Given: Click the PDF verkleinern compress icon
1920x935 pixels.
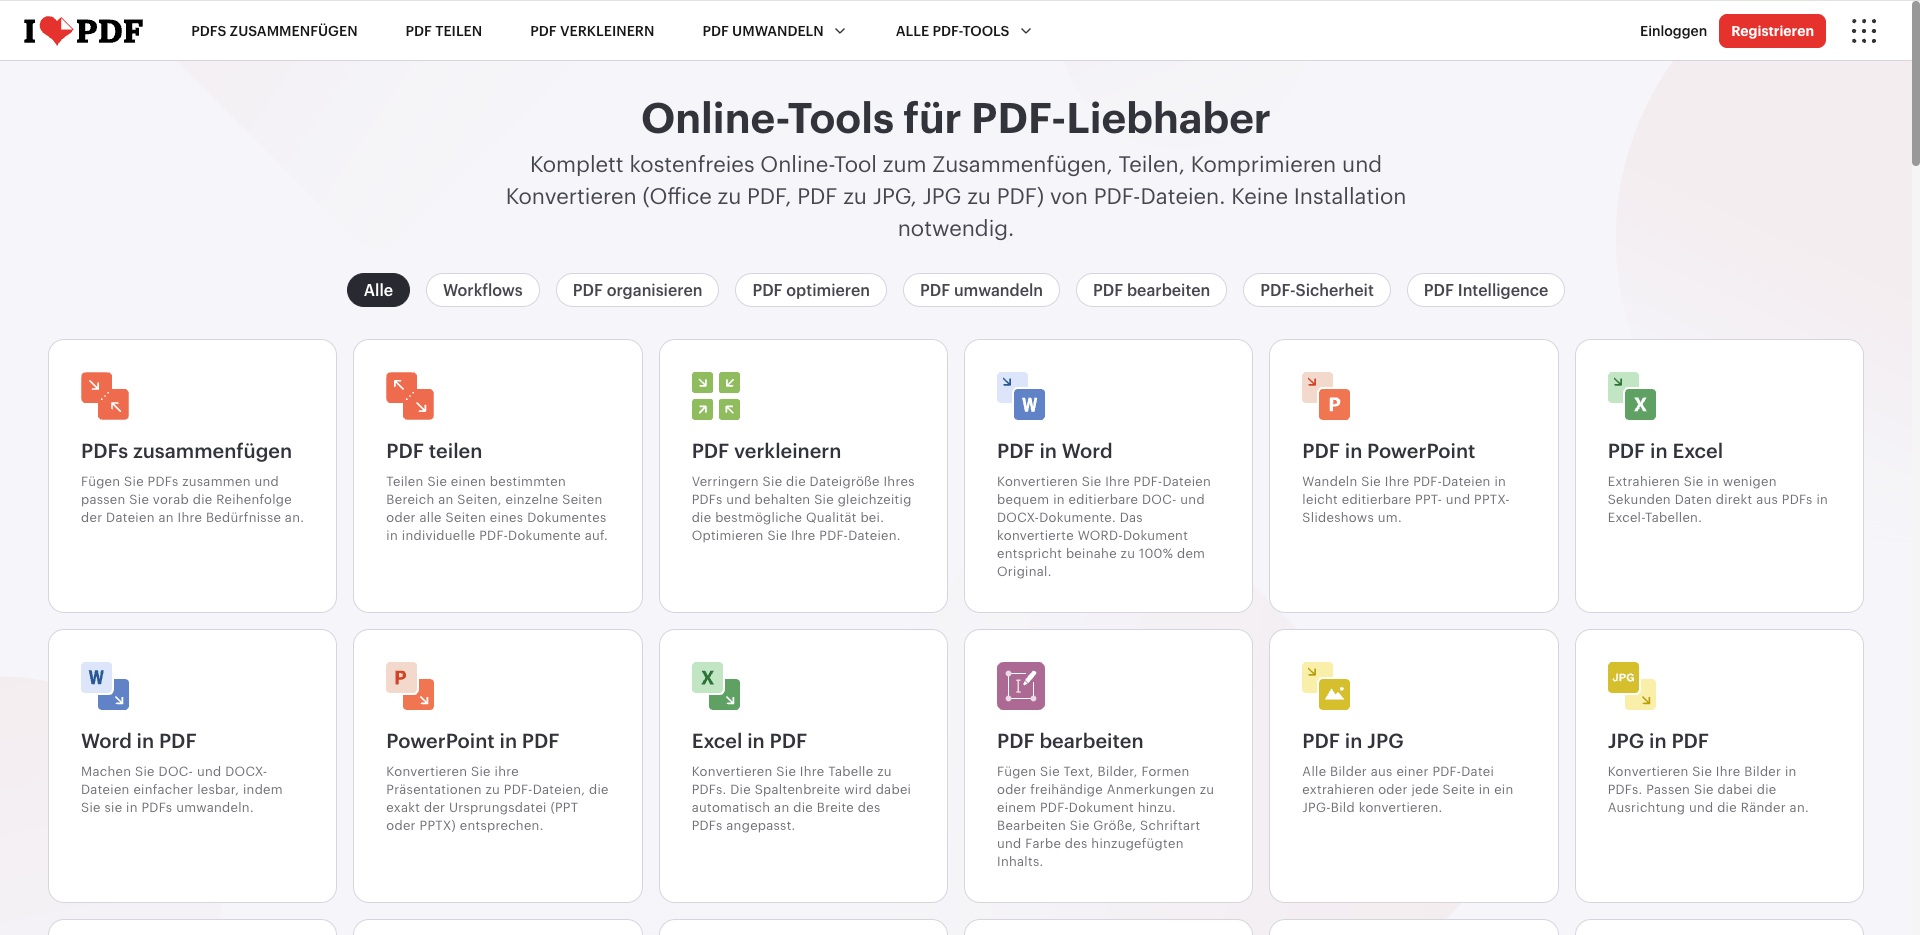Looking at the screenshot, I should pos(716,396).
